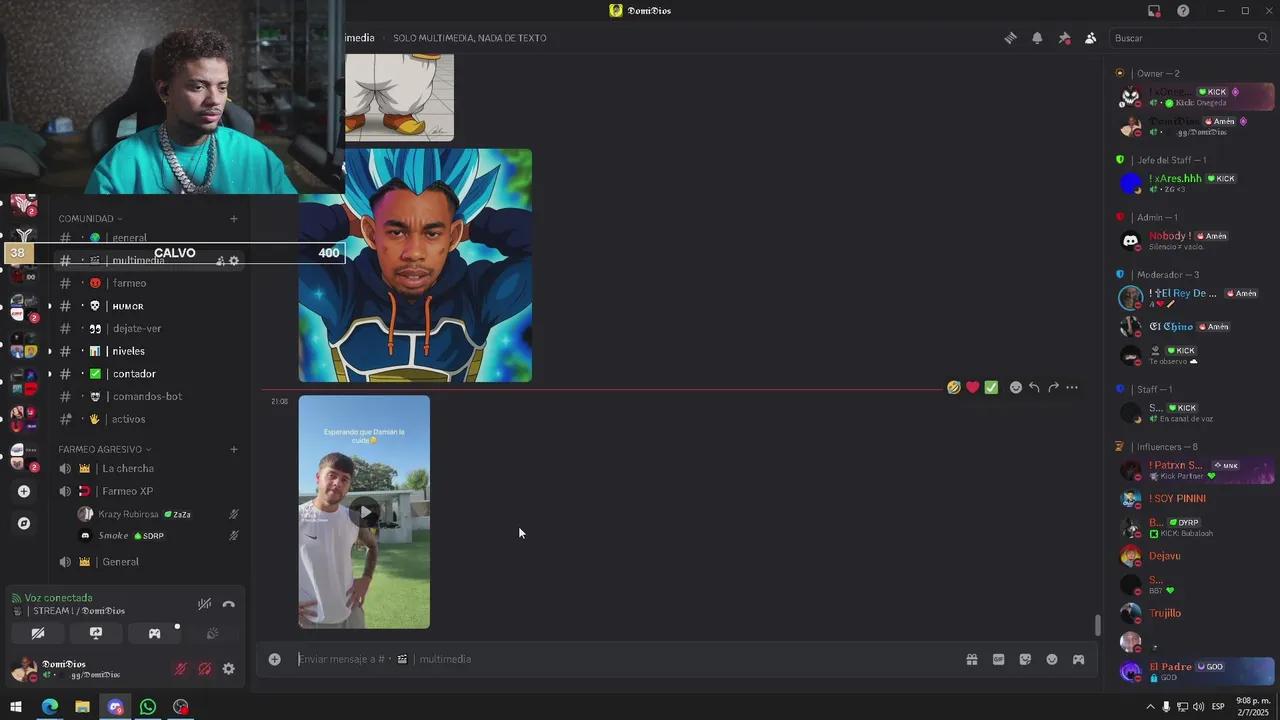Image resolution: width=1280 pixels, height=720 pixels.
Task: Open more message options ellipsis
Action: (x=1072, y=387)
